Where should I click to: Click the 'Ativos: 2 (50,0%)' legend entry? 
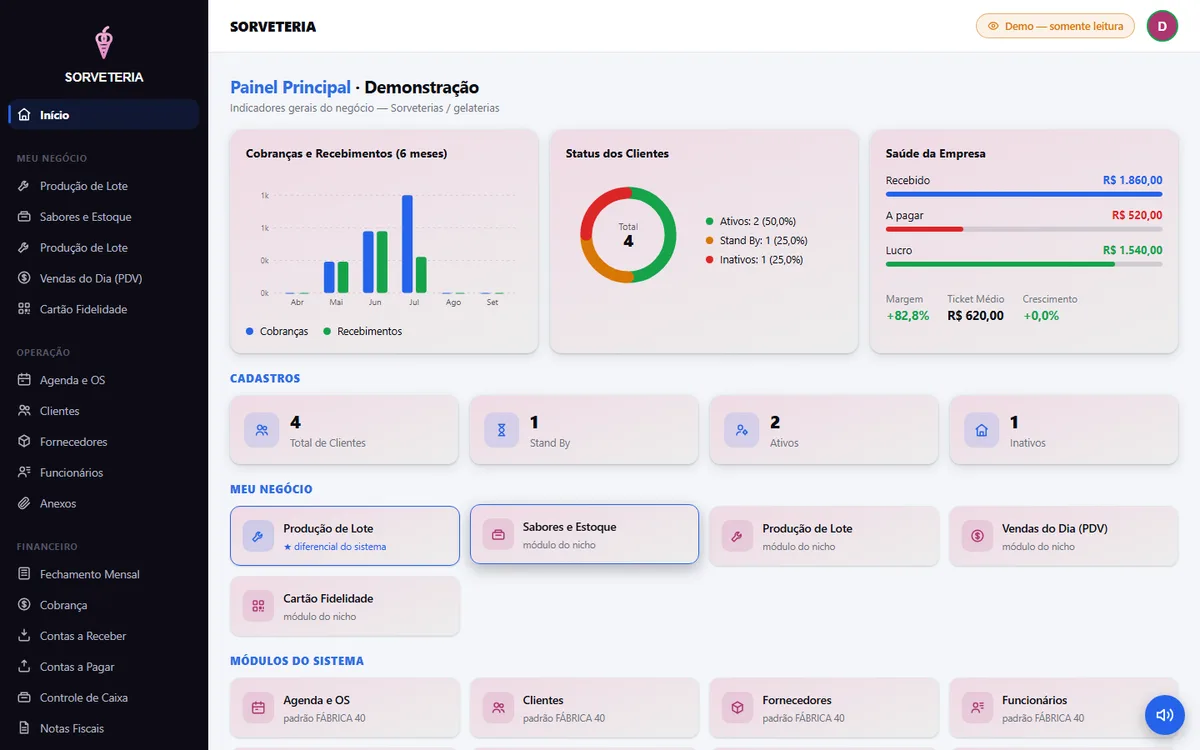point(750,221)
